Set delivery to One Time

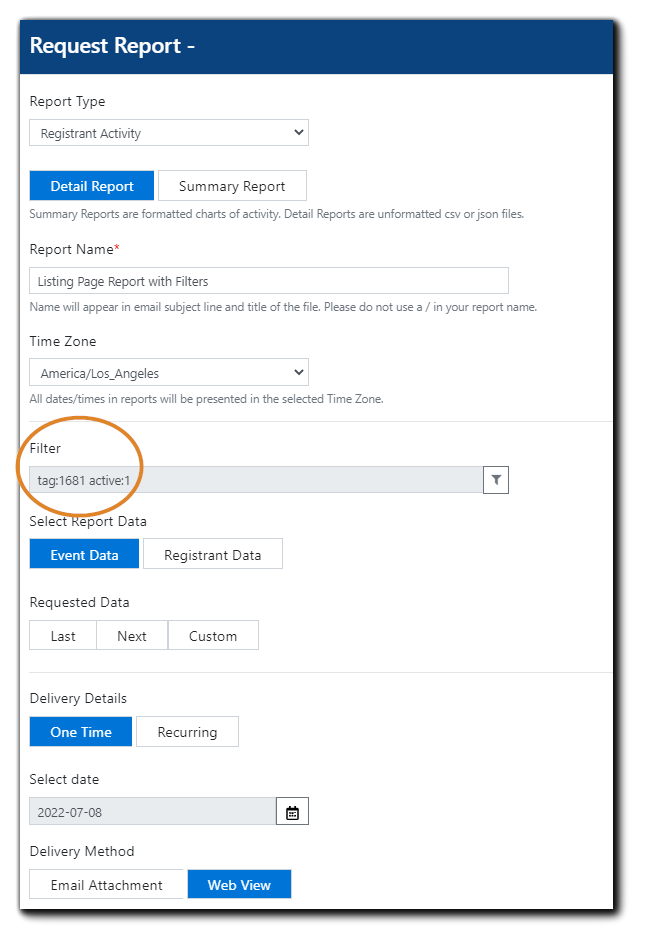point(81,732)
